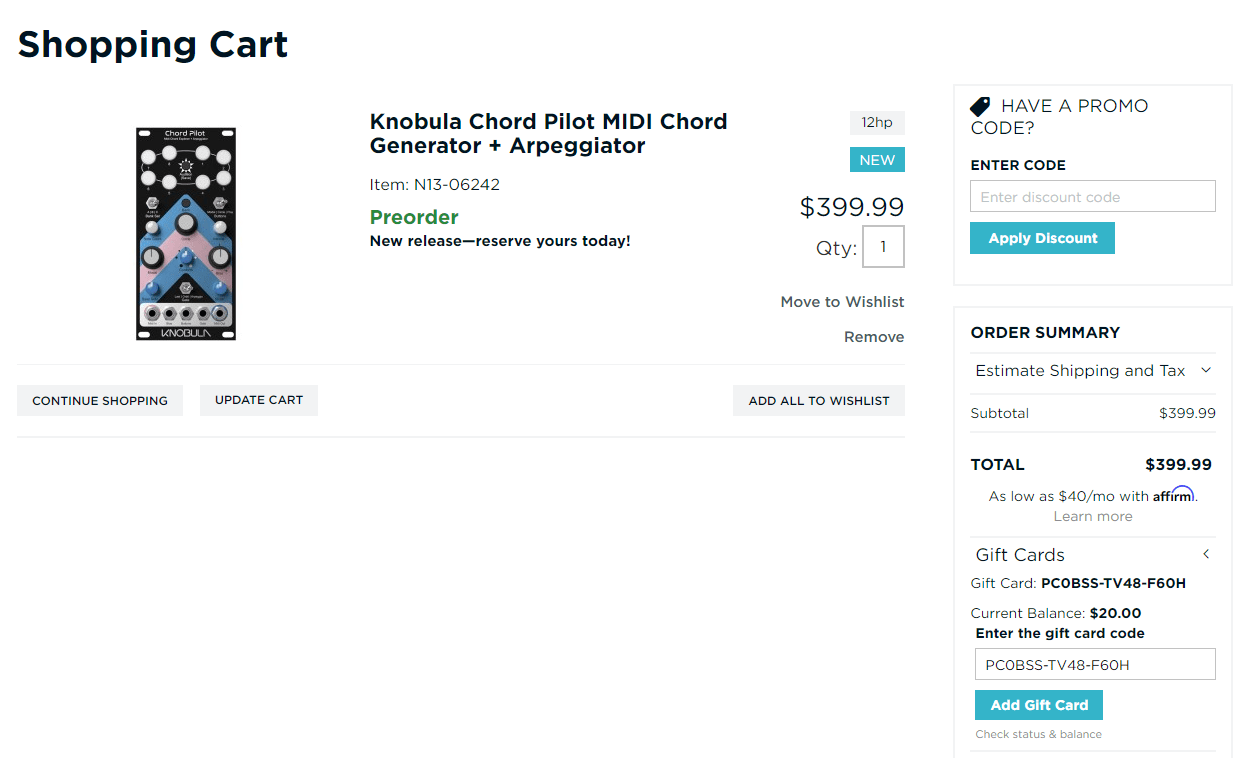Apply the entered discount code
Image resolution: width=1249 pixels, height=758 pixels.
pos(1042,237)
